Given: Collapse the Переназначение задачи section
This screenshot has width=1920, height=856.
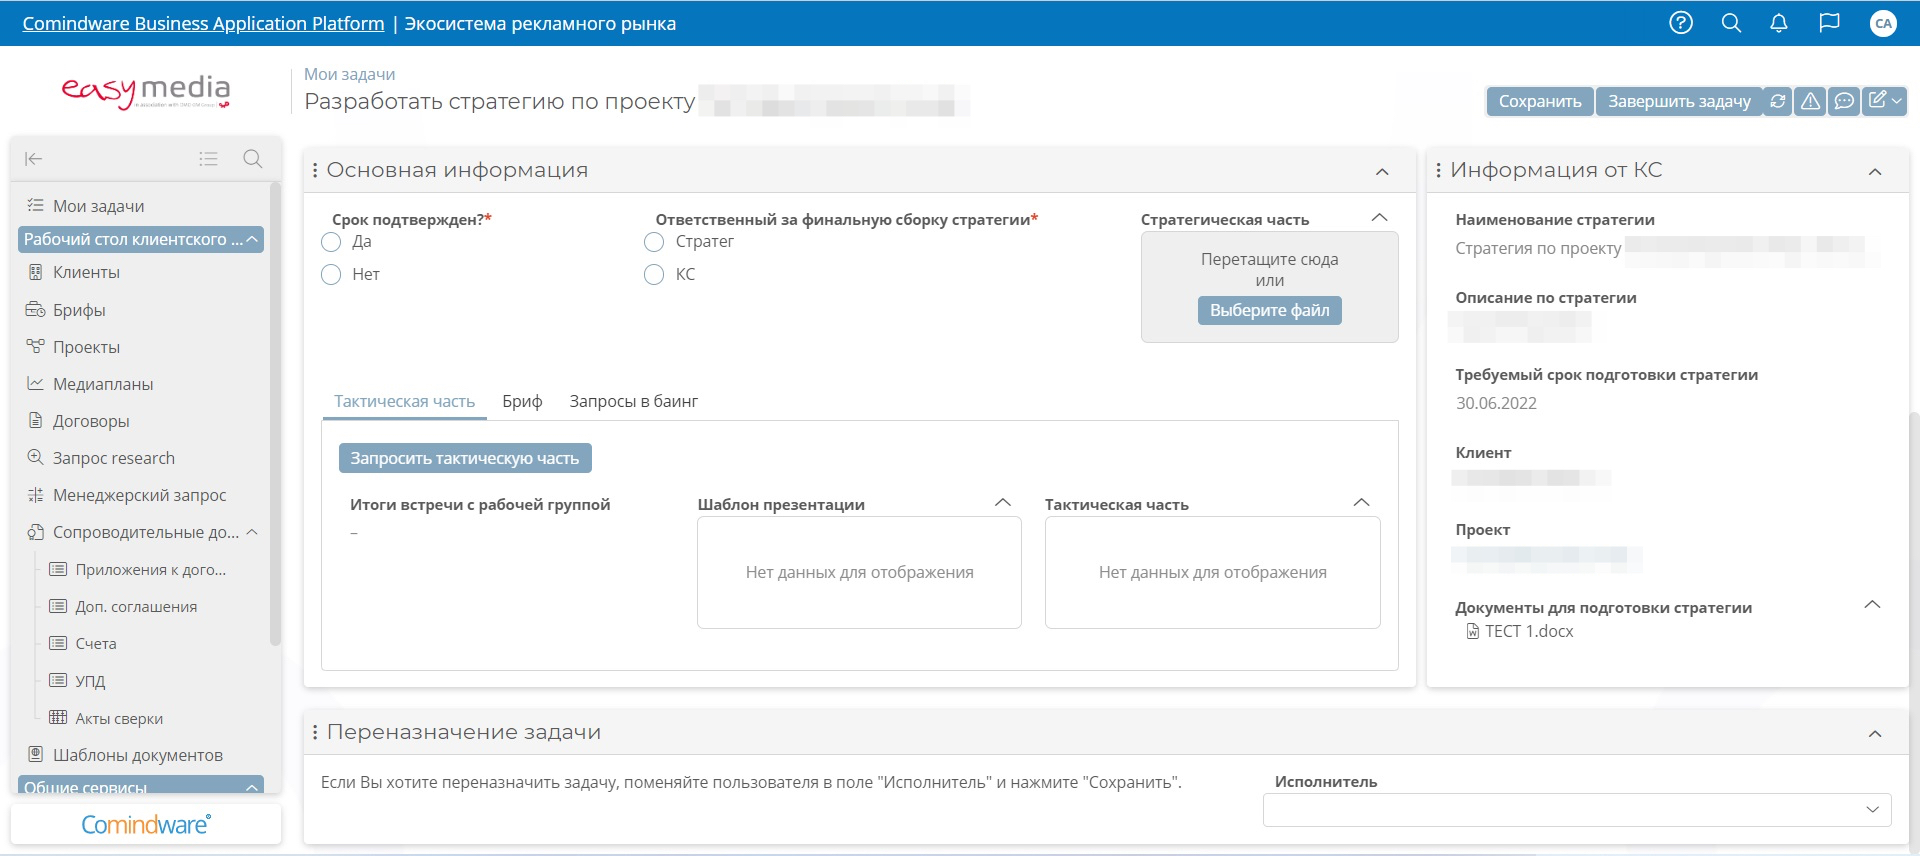Looking at the screenshot, I should (1875, 734).
